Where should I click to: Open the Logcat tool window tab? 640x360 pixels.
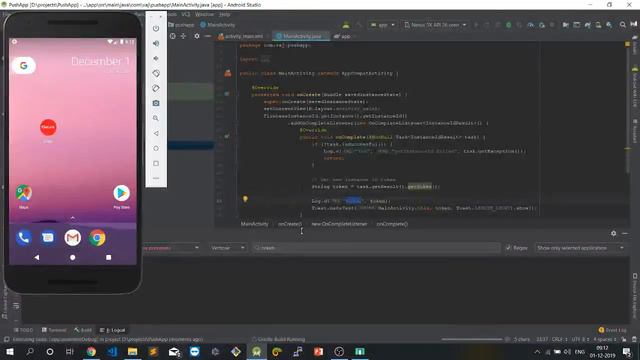point(113,330)
